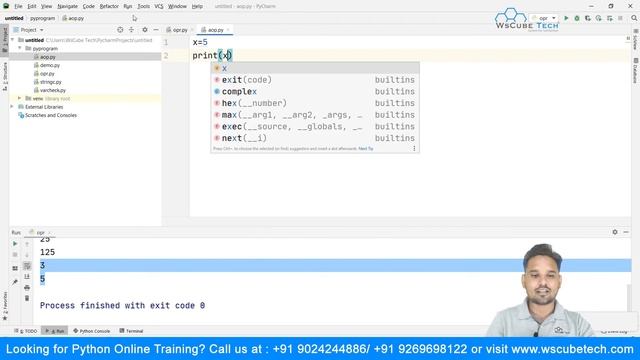Screen dimensions: 640x360
Task: Click restore layout icon in Run panel
Action: (x=15, y=268)
